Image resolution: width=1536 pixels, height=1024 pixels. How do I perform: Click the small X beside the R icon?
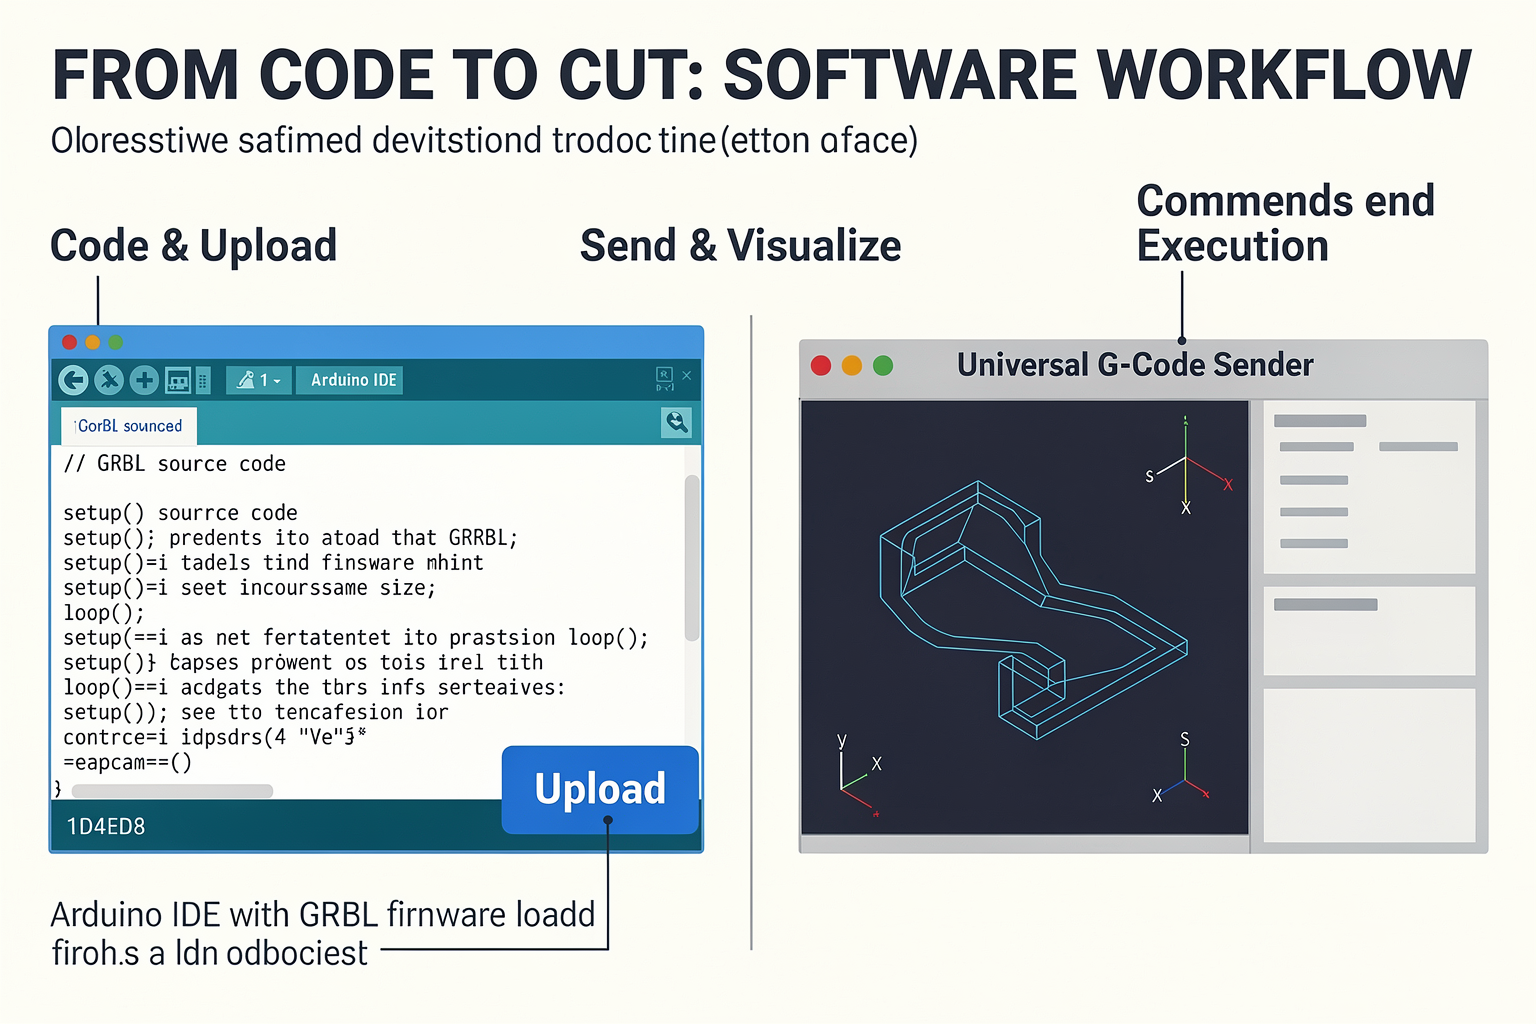[x=687, y=375]
